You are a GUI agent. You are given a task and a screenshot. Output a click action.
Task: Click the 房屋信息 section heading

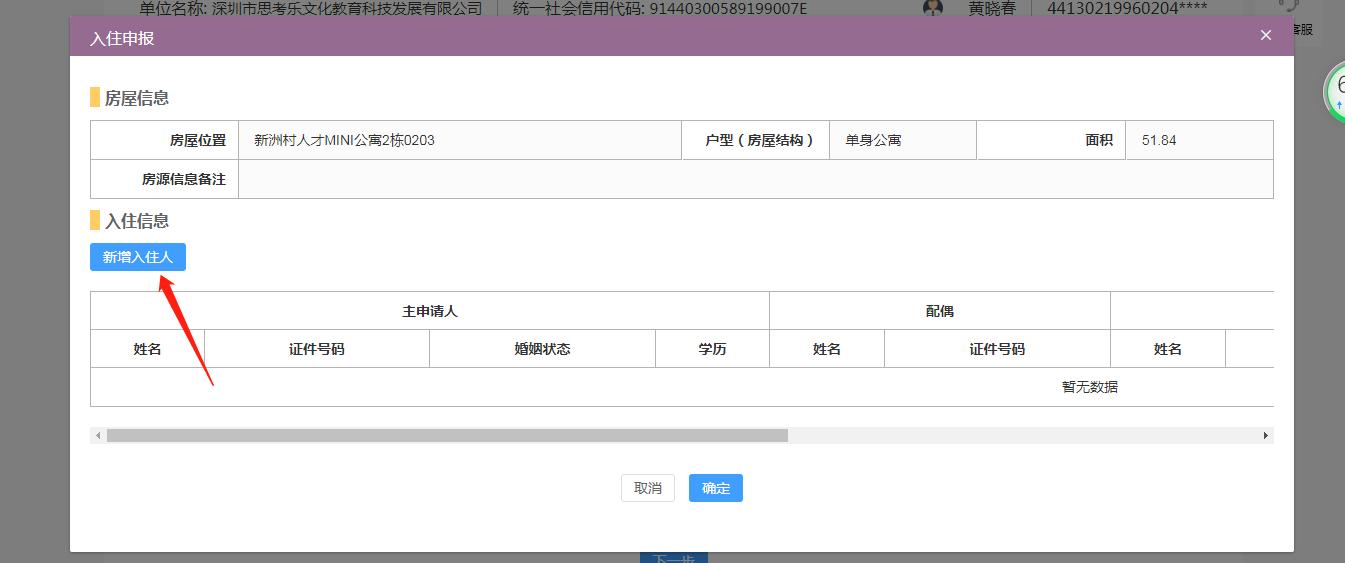pos(137,98)
